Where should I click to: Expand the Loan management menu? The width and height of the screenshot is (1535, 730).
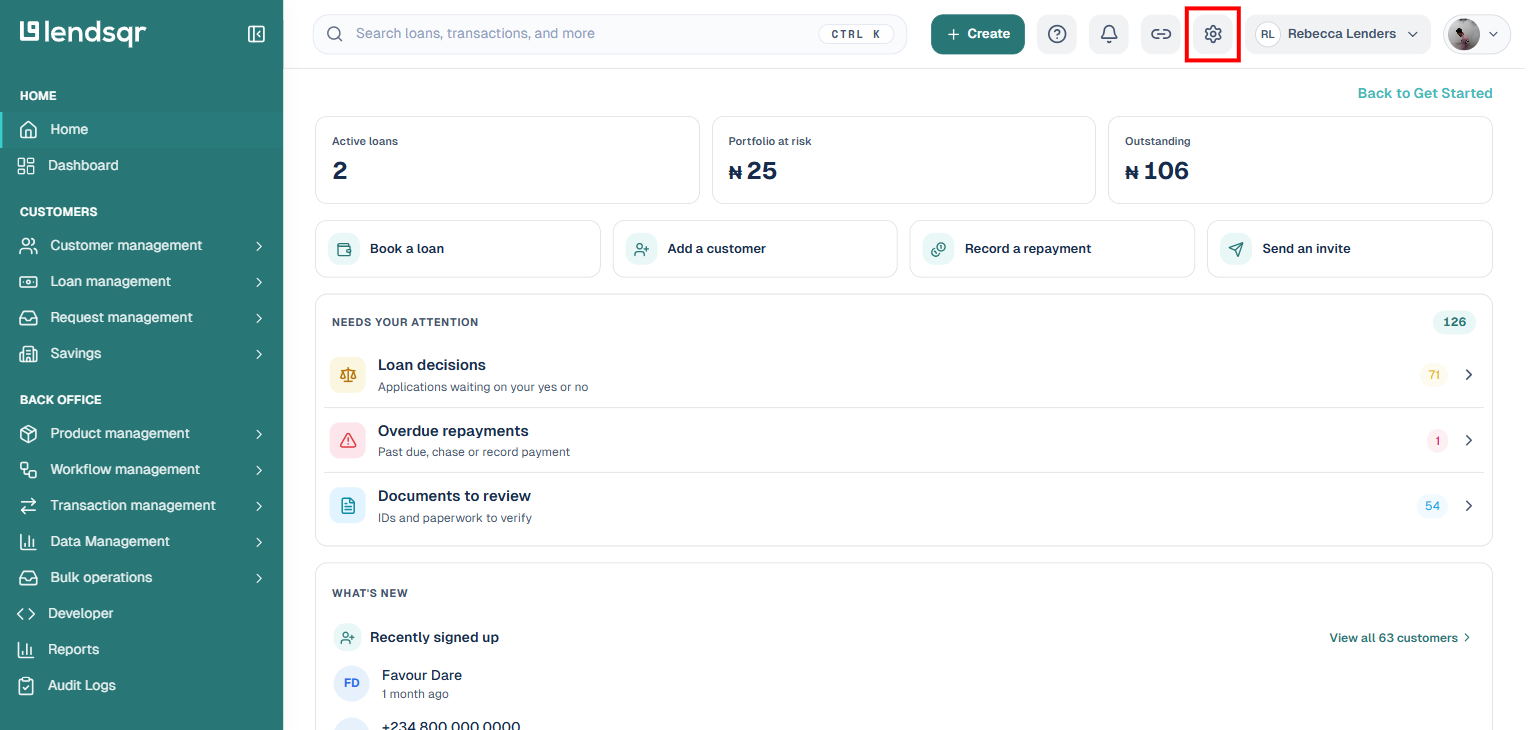142,282
